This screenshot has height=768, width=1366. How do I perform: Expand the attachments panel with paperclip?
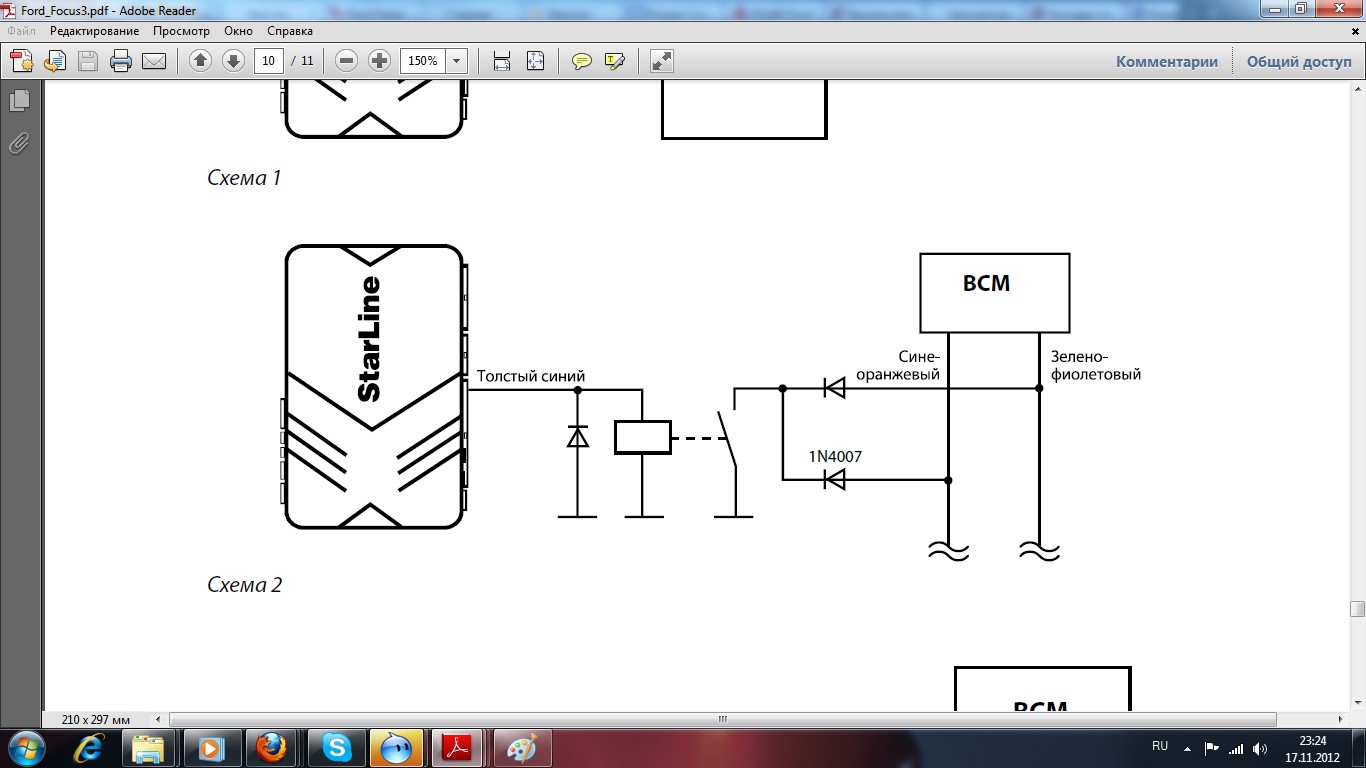coord(19,143)
